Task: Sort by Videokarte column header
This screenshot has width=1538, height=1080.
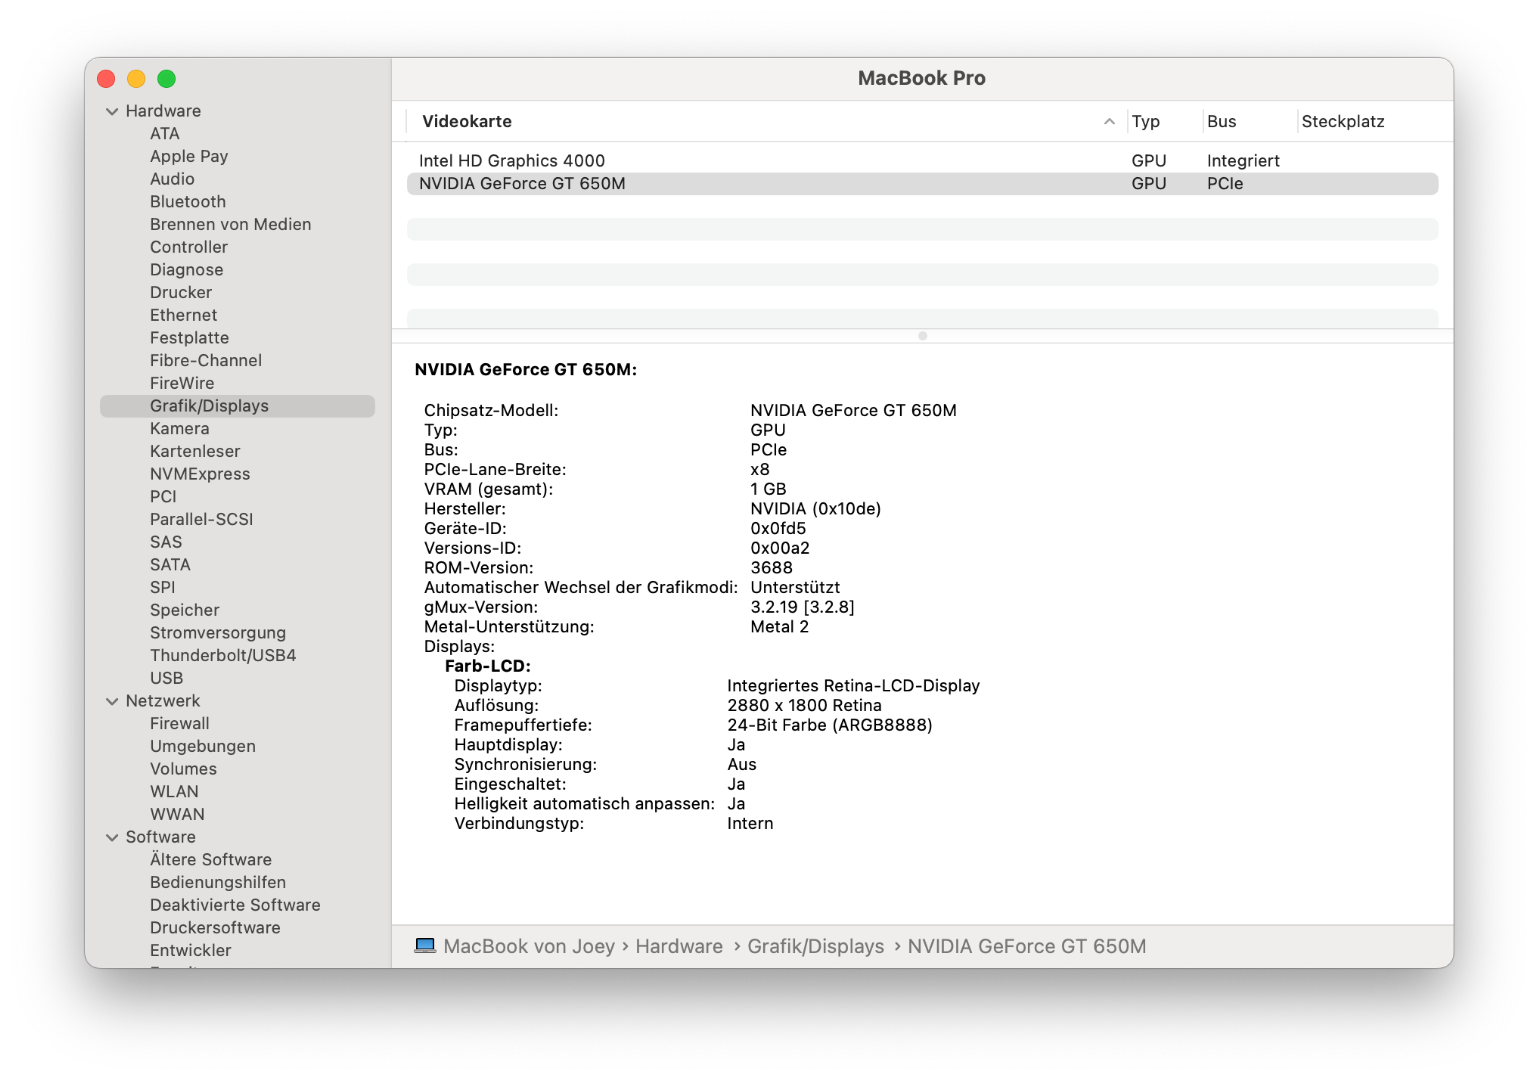Action: click(467, 122)
